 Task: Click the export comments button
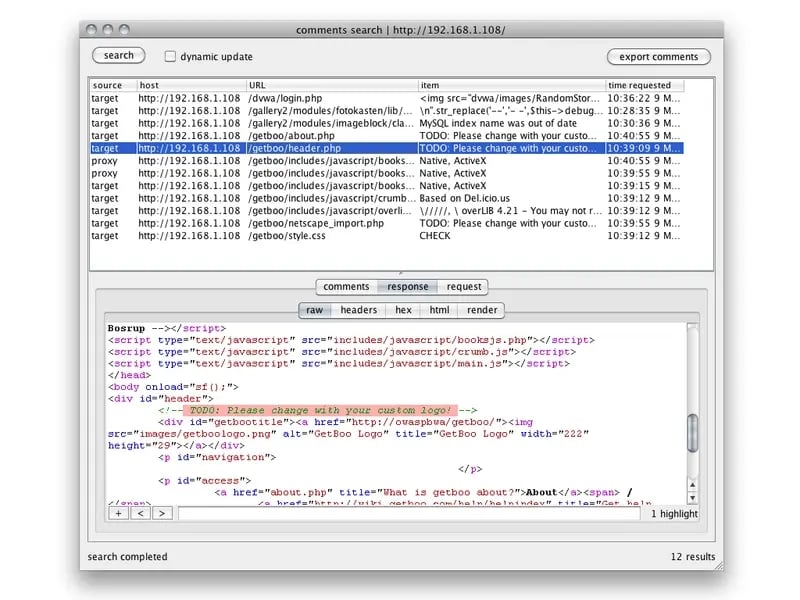coord(658,57)
